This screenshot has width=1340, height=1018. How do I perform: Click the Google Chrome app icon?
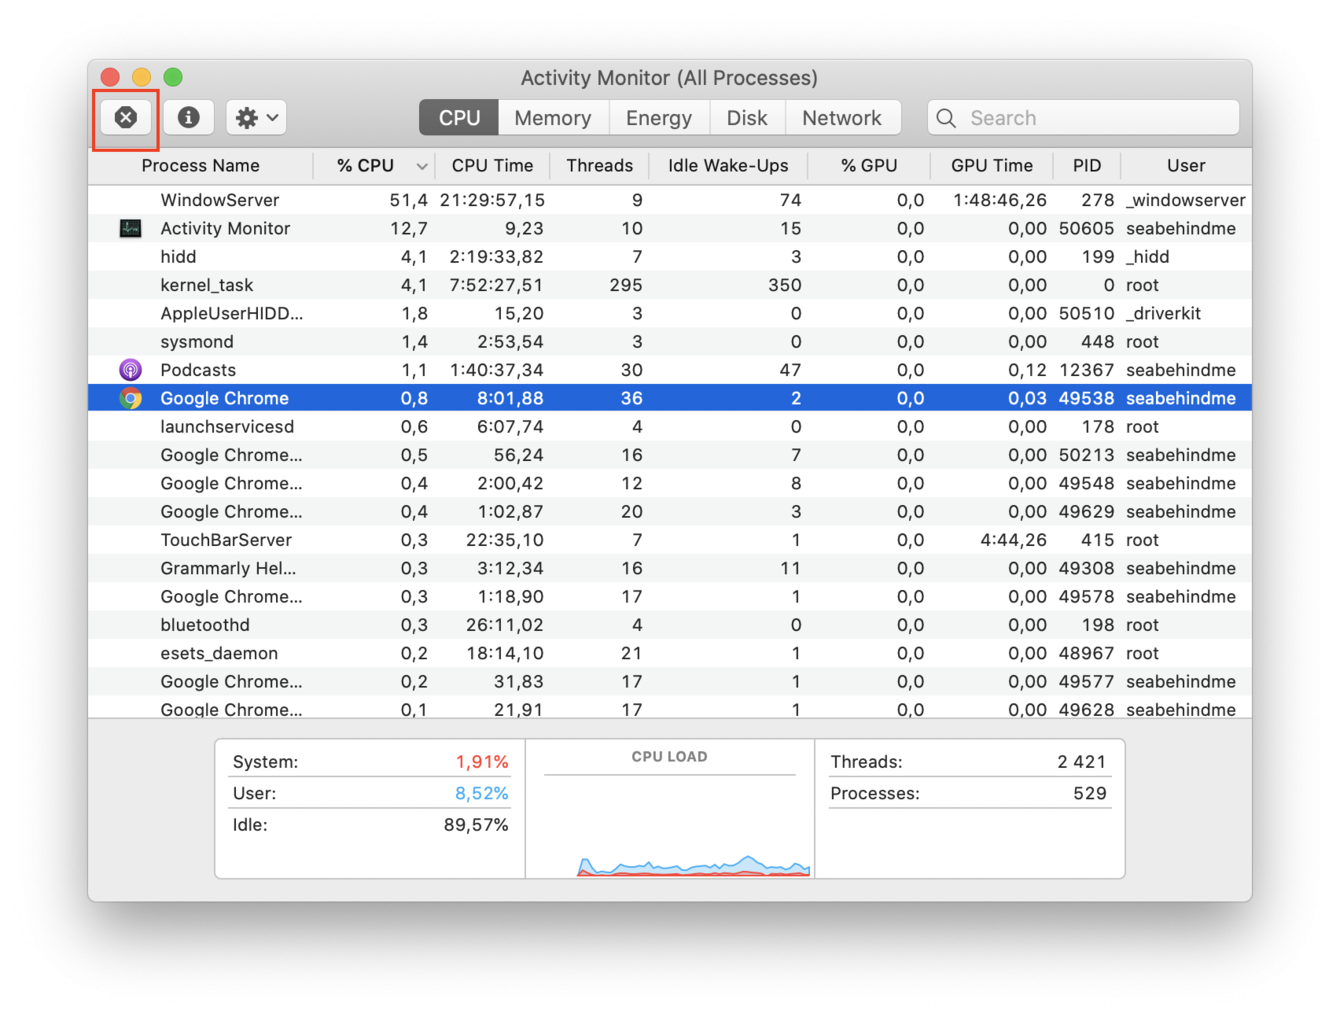coord(130,397)
